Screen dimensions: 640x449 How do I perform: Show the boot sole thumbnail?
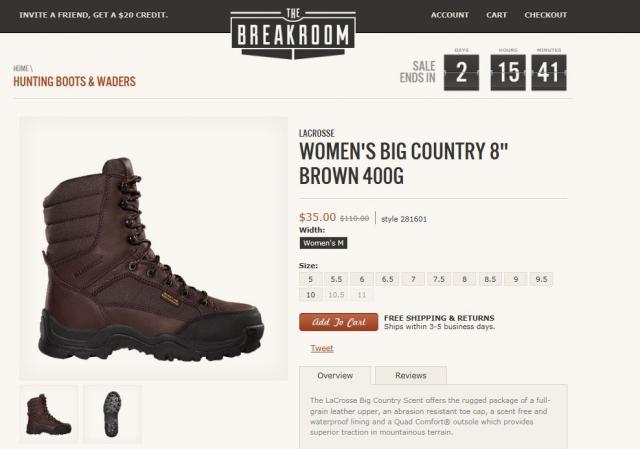coord(113,414)
